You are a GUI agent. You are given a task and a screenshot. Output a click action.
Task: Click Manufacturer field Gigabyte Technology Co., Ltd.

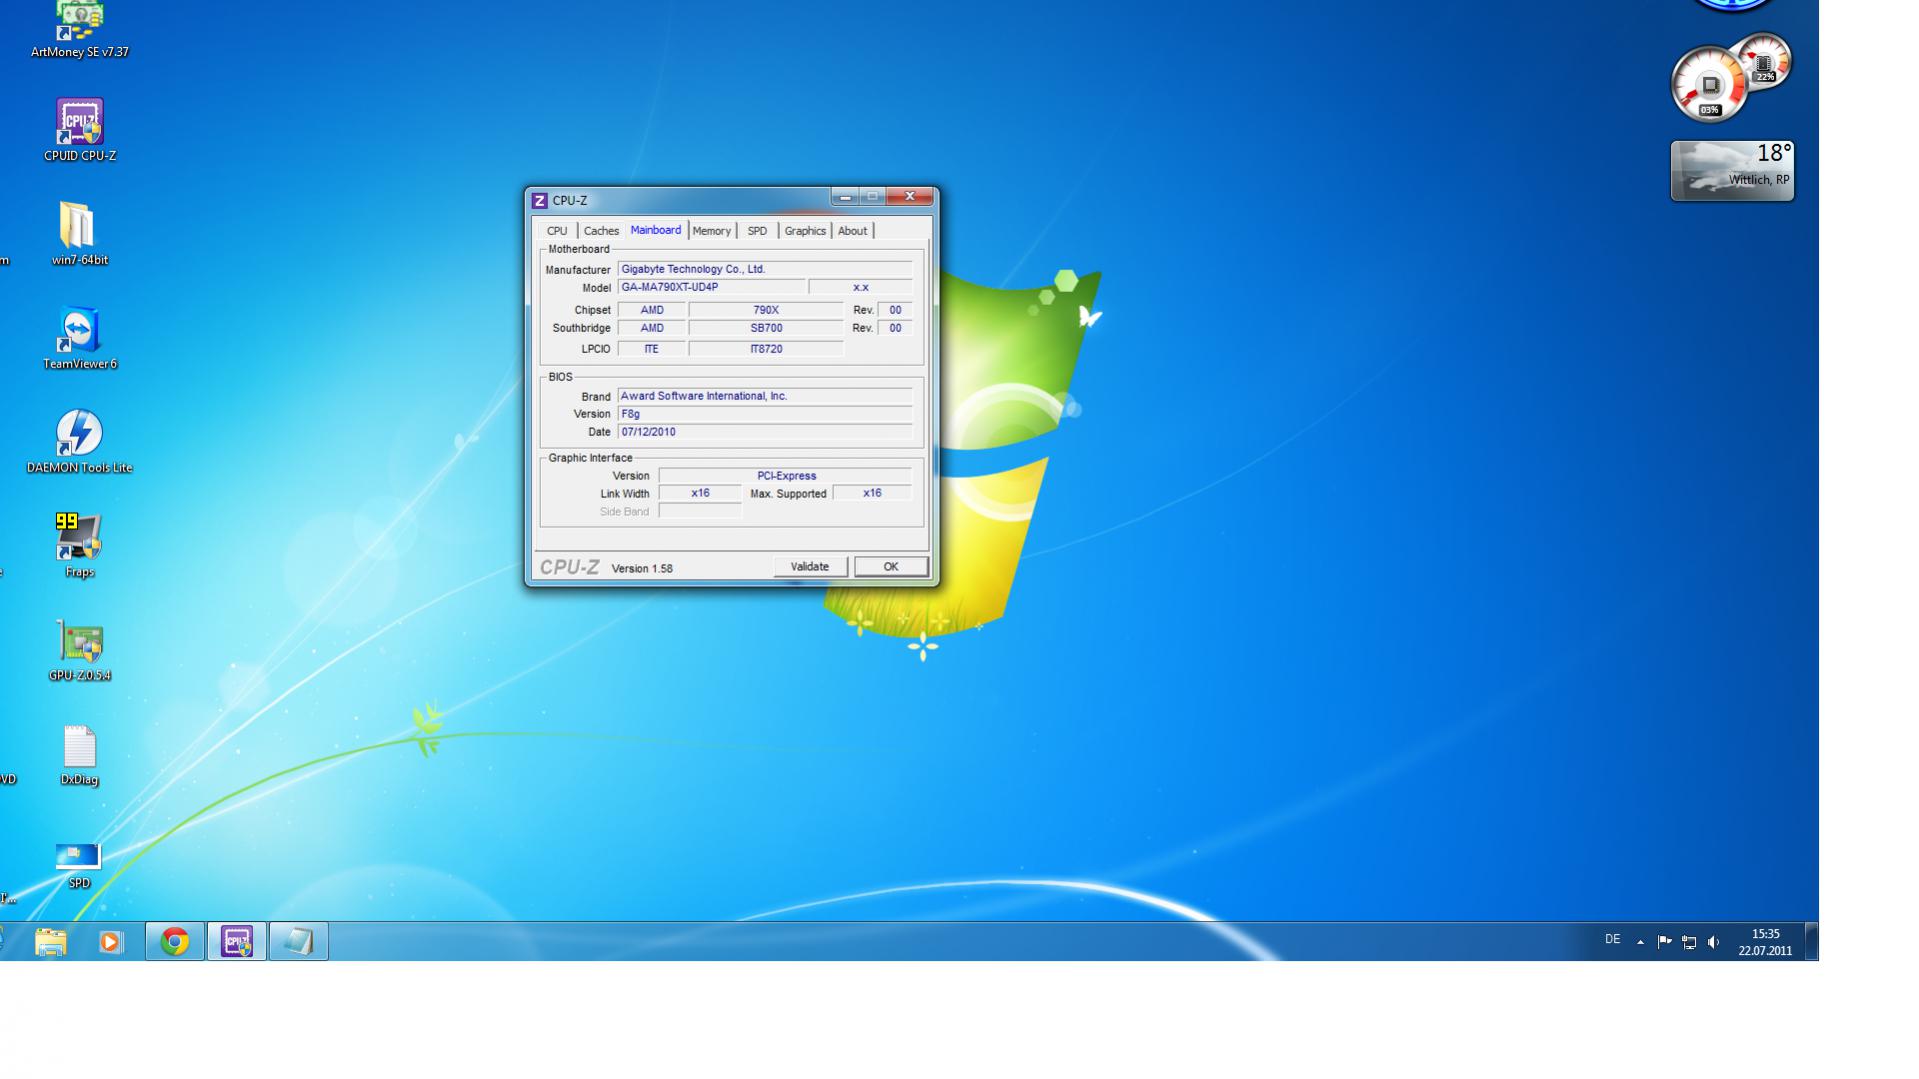(765, 269)
